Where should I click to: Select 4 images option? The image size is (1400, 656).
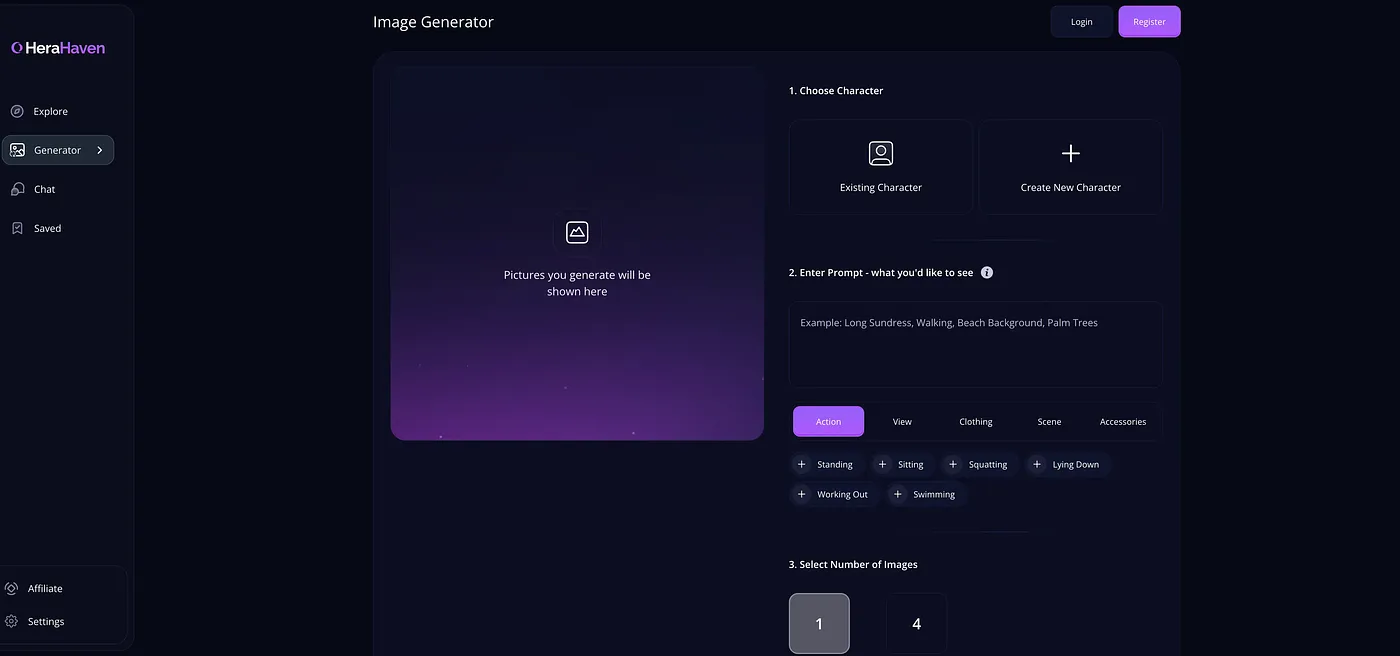916,623
